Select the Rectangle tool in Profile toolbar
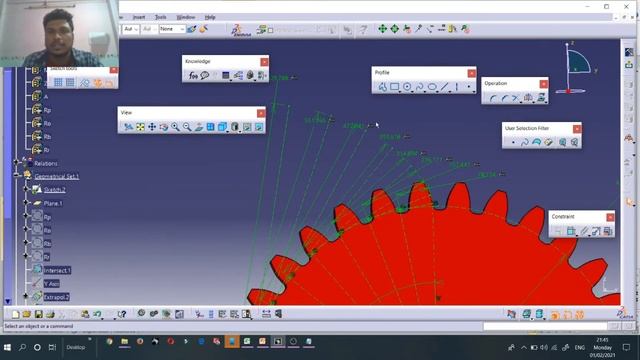640x360 pixels. point(395,87)
